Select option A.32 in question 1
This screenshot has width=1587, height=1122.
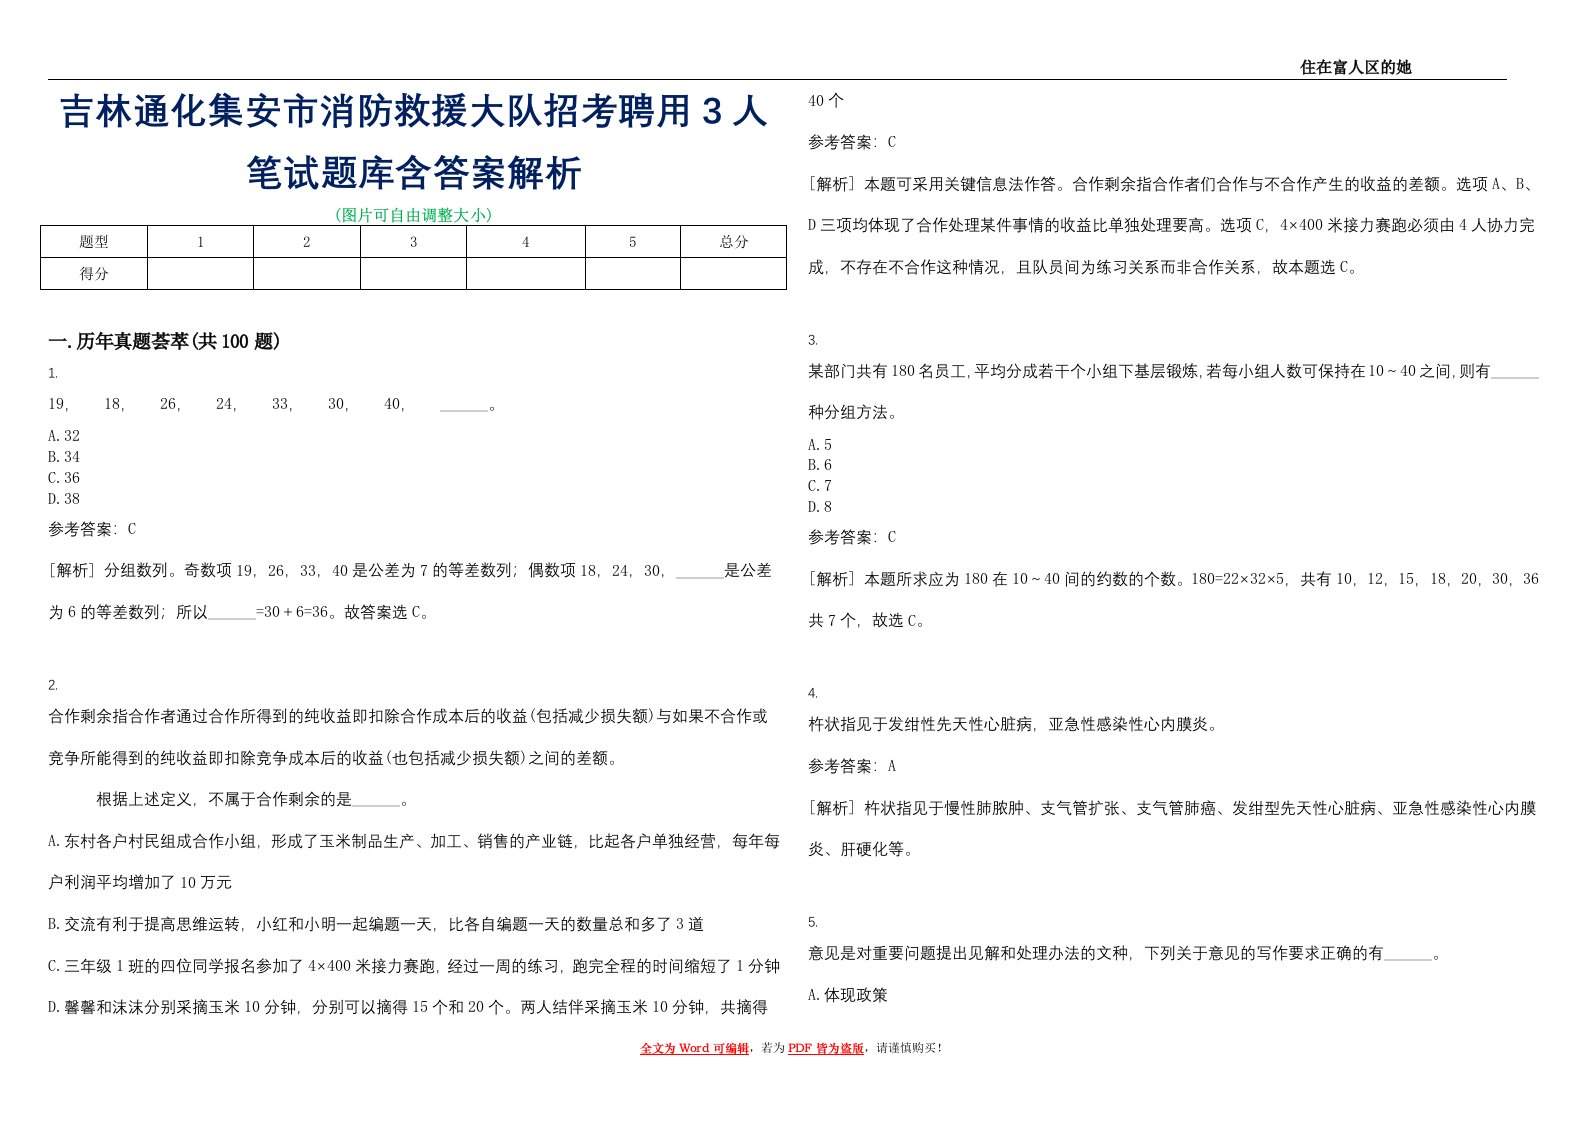64,436
